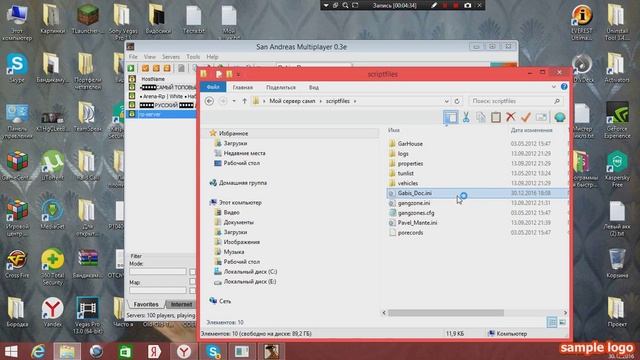Click the Поиск: scriptfiles search box
The height and width of the screenshot is (360, 640).
pyautogui.click(x=515, y=101)
